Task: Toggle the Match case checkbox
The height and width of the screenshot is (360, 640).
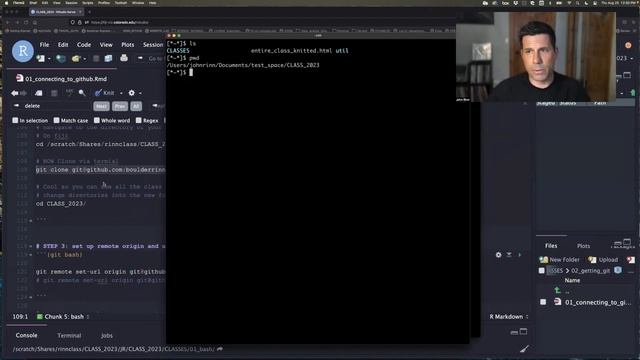Action: tap(57, 120)
